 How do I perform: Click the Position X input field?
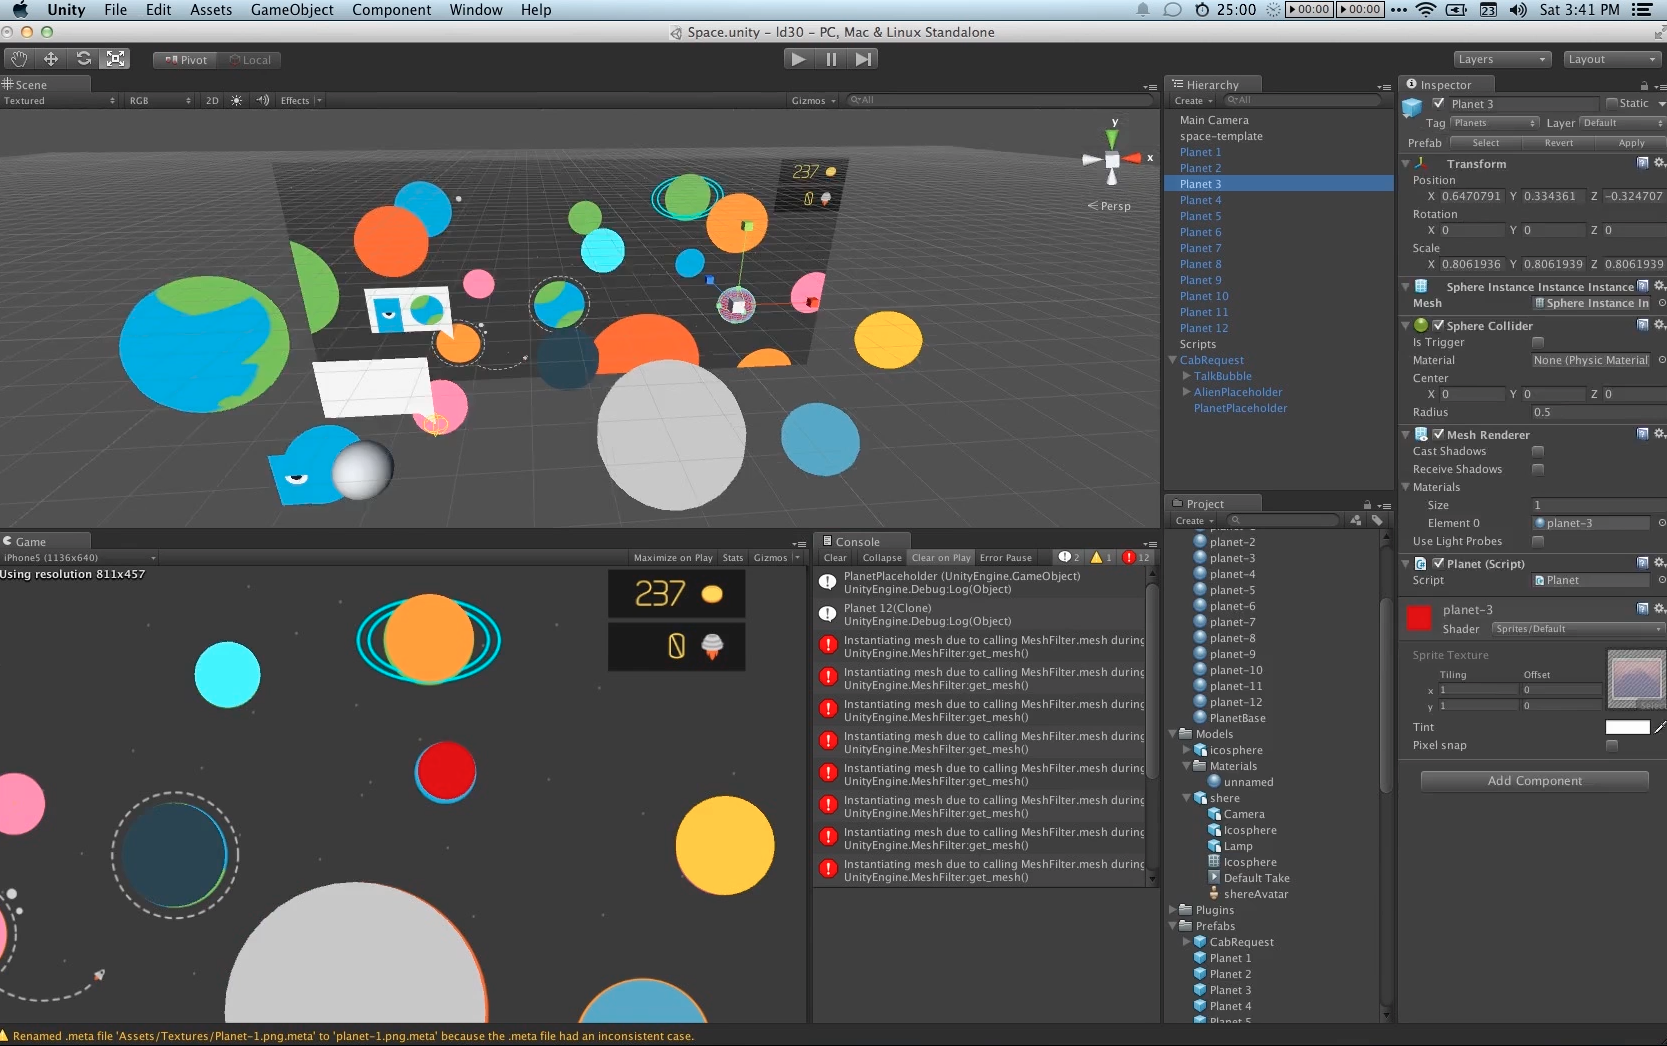pyautogui.click(x=1471, y=196)
